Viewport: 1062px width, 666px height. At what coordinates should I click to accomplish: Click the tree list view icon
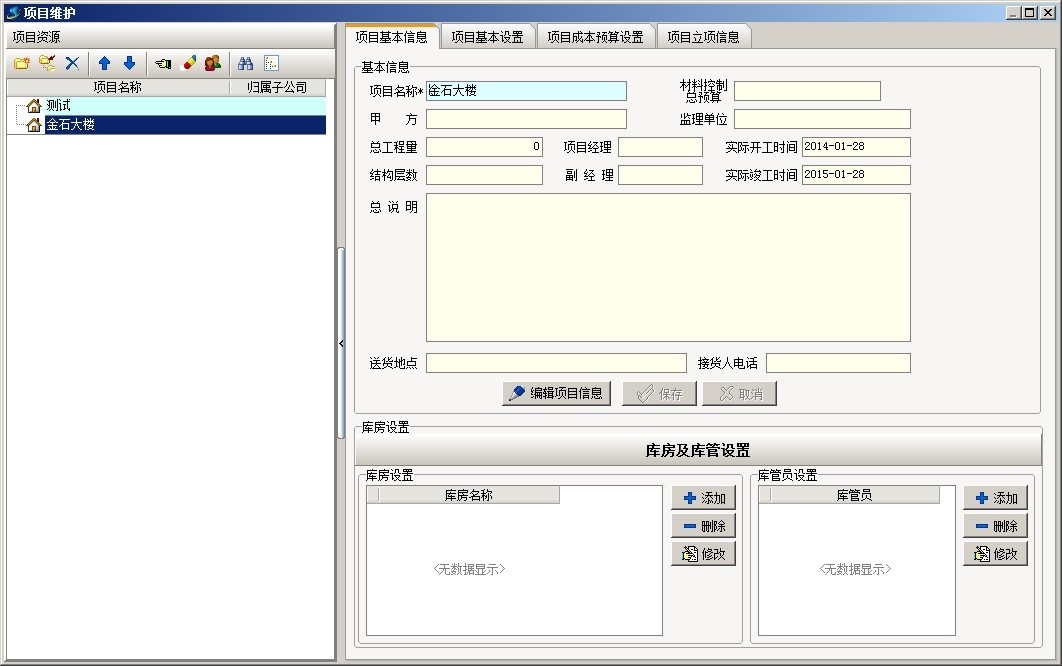pyautogui.click(x=271, y=63)
